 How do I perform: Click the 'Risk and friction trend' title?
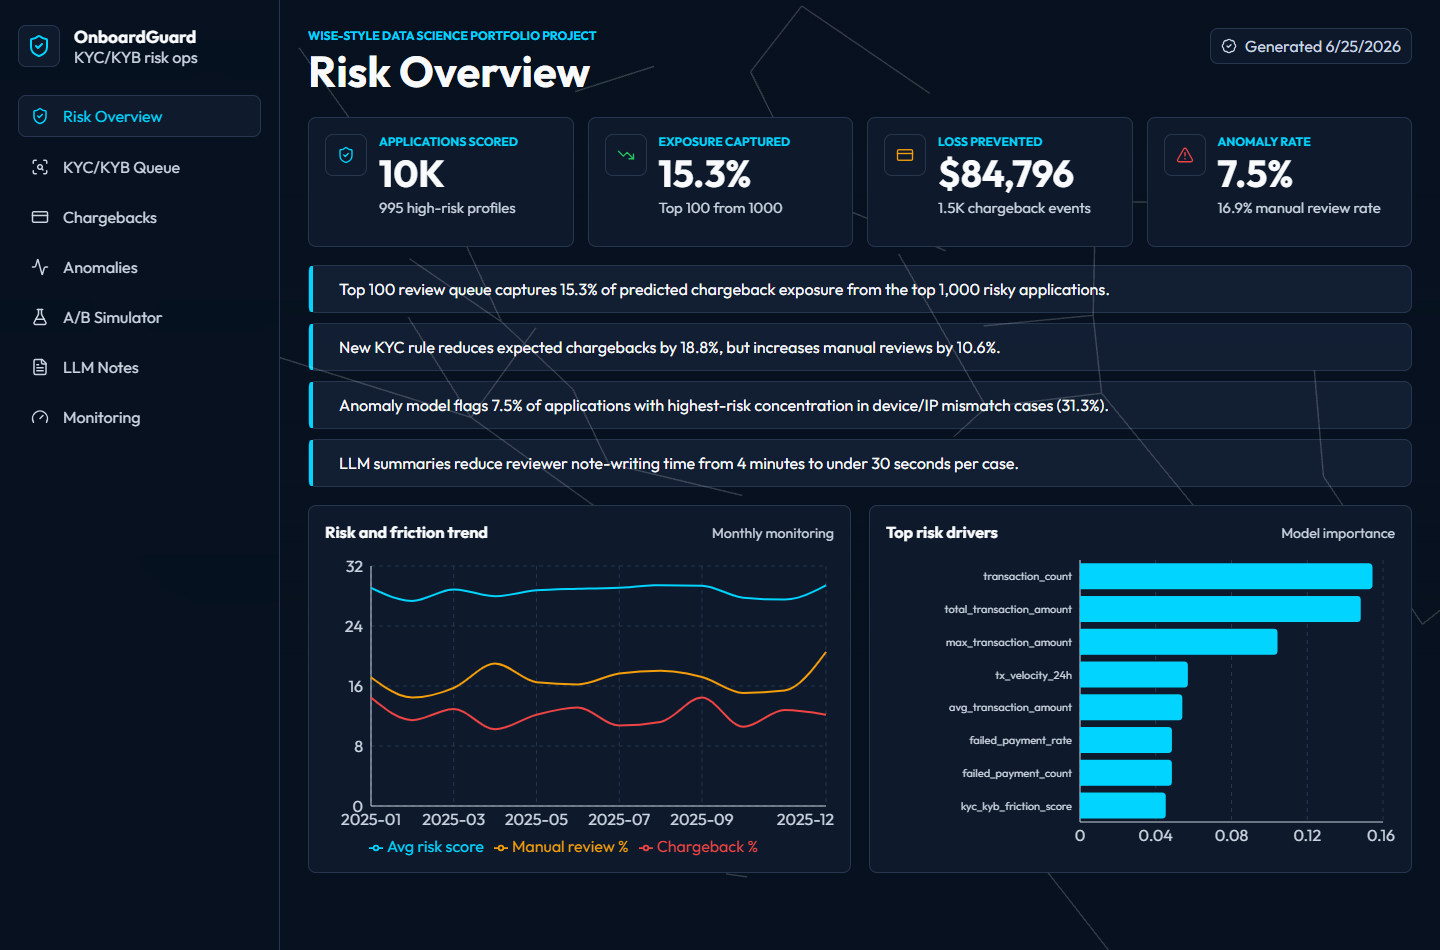(406, 533)
